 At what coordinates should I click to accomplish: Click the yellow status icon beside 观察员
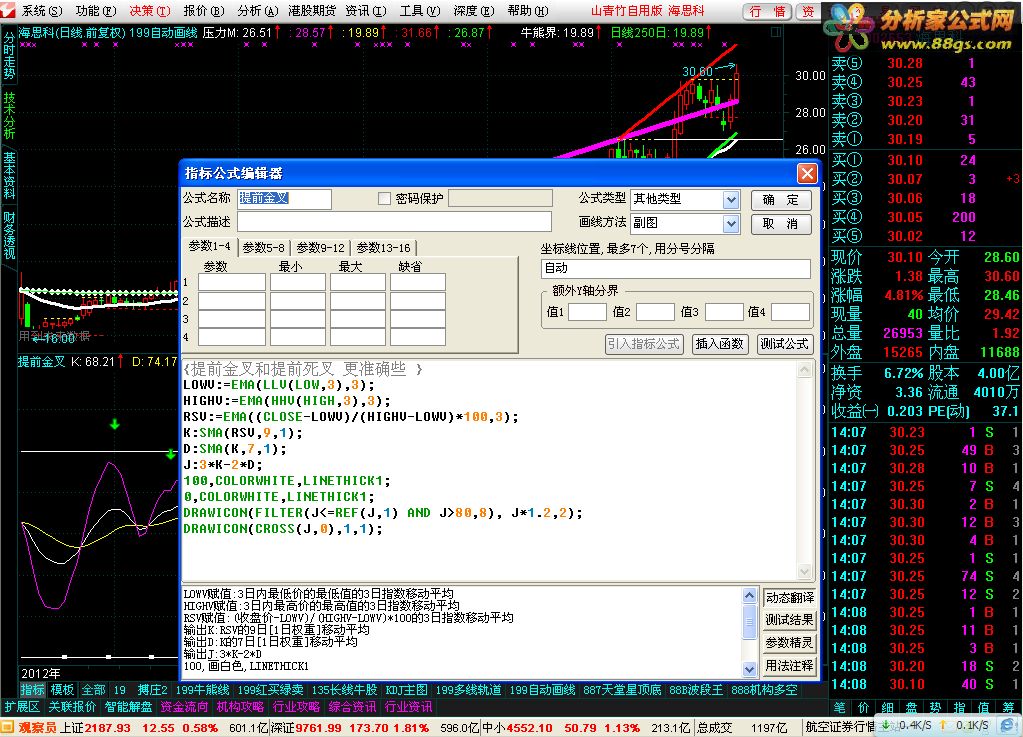pyautogui.click(x=8, y=727)
